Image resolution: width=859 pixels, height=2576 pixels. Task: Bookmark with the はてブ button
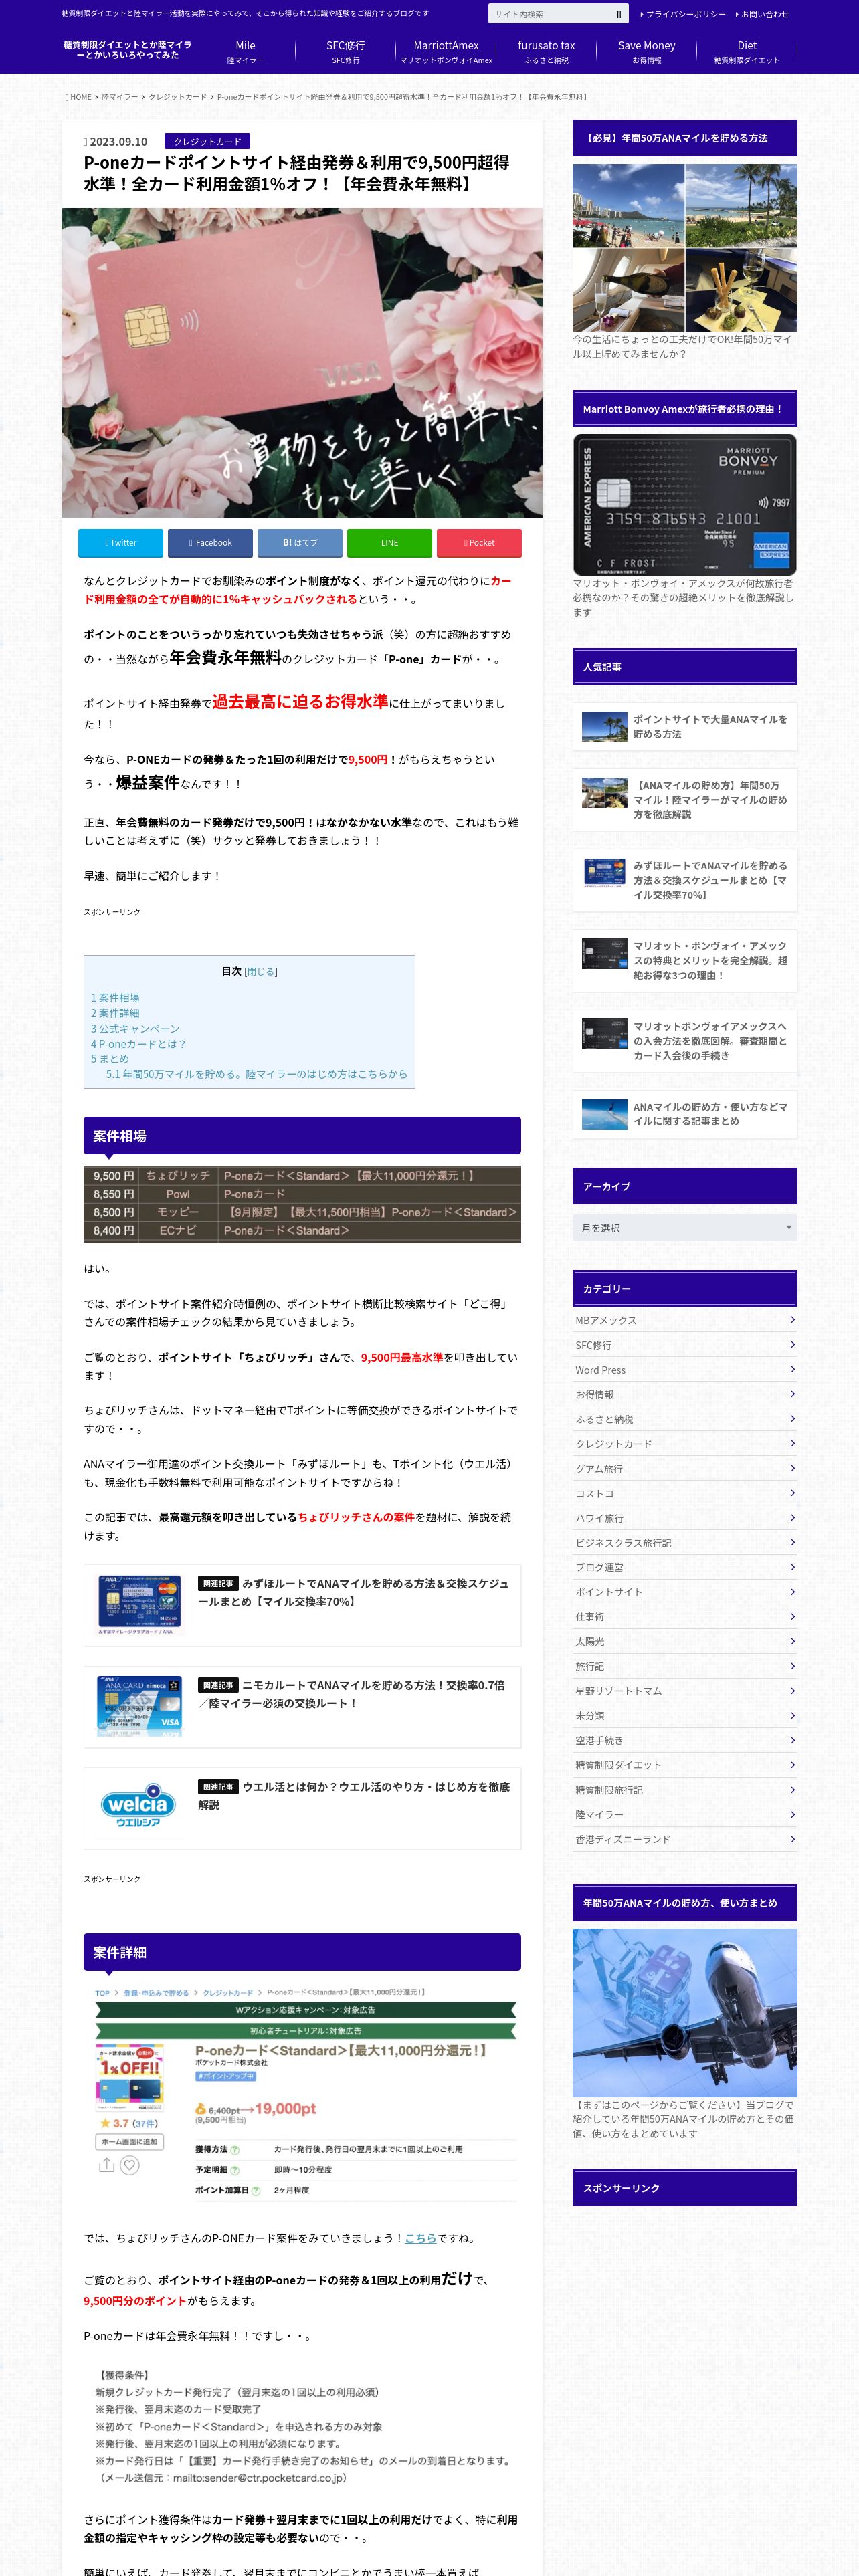(300, 543)
